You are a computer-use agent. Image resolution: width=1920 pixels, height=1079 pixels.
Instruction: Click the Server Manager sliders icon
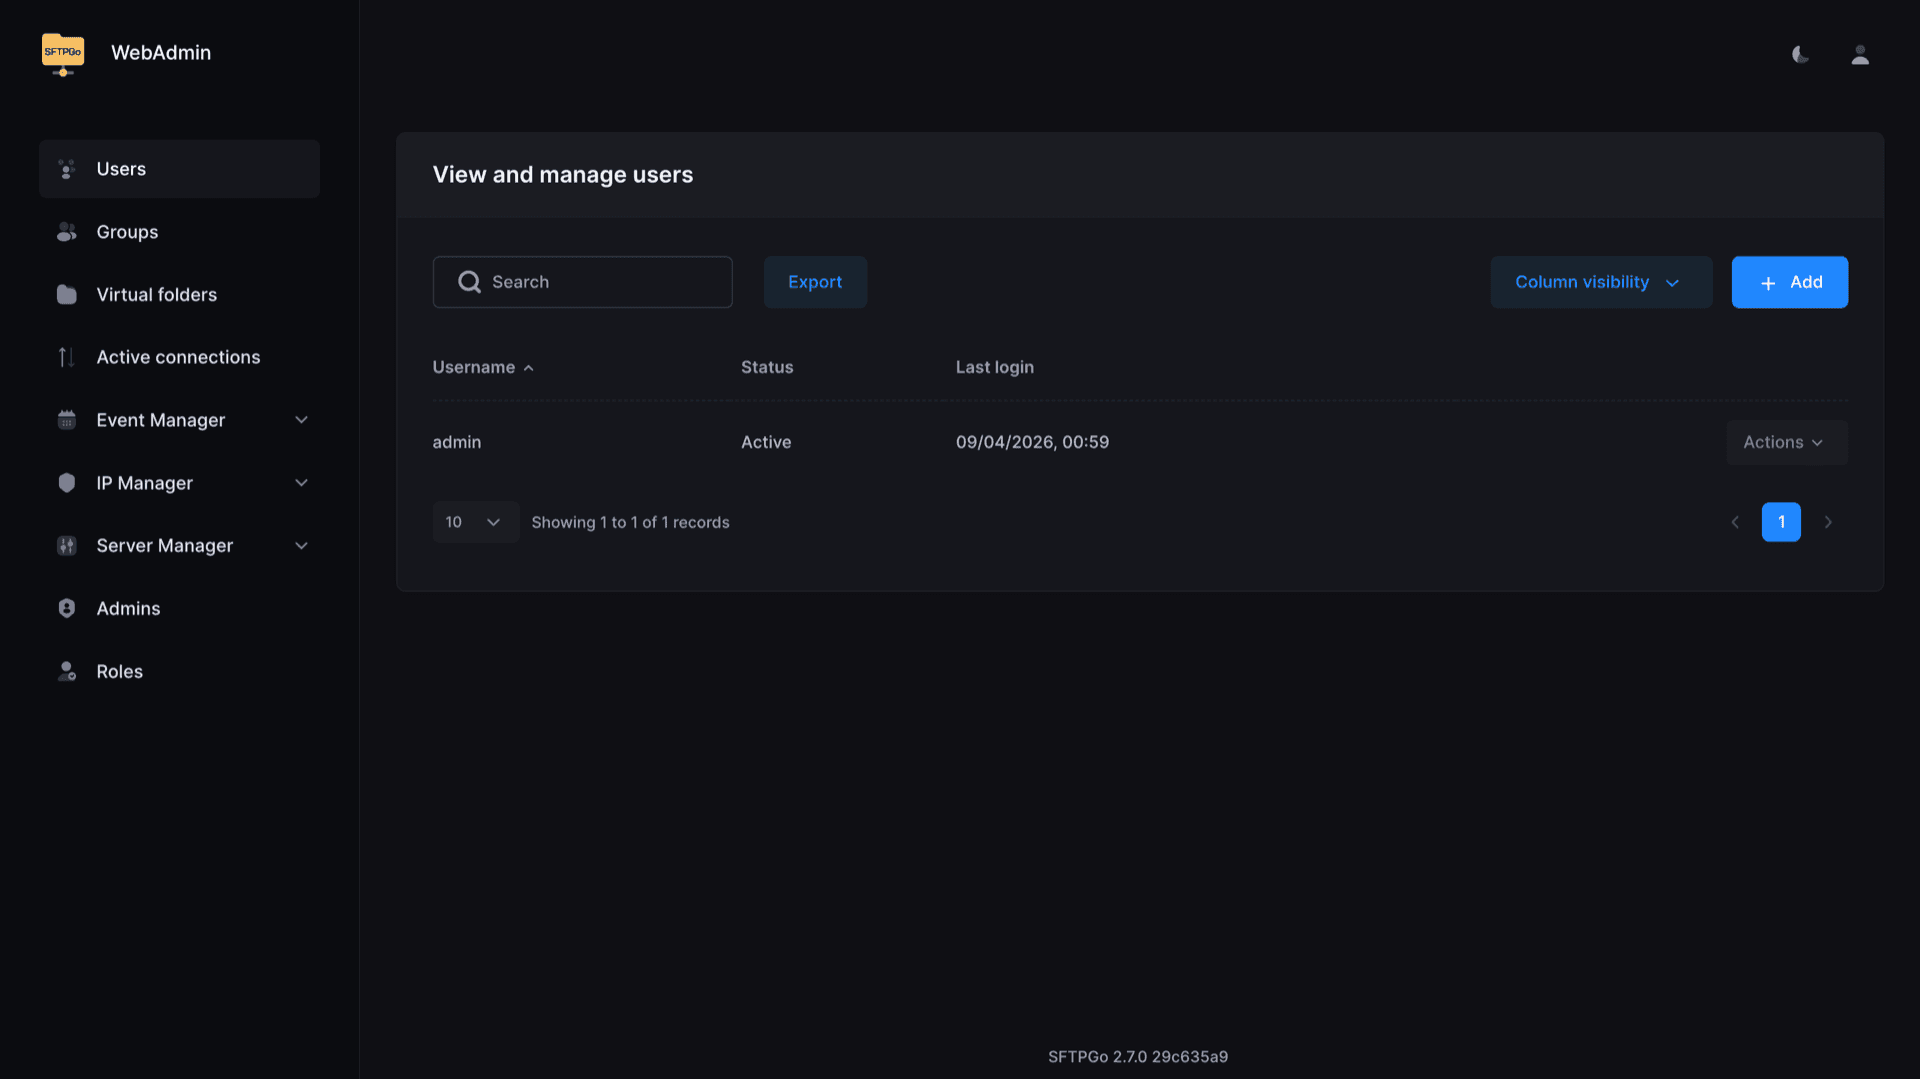(x=67, y=546)
